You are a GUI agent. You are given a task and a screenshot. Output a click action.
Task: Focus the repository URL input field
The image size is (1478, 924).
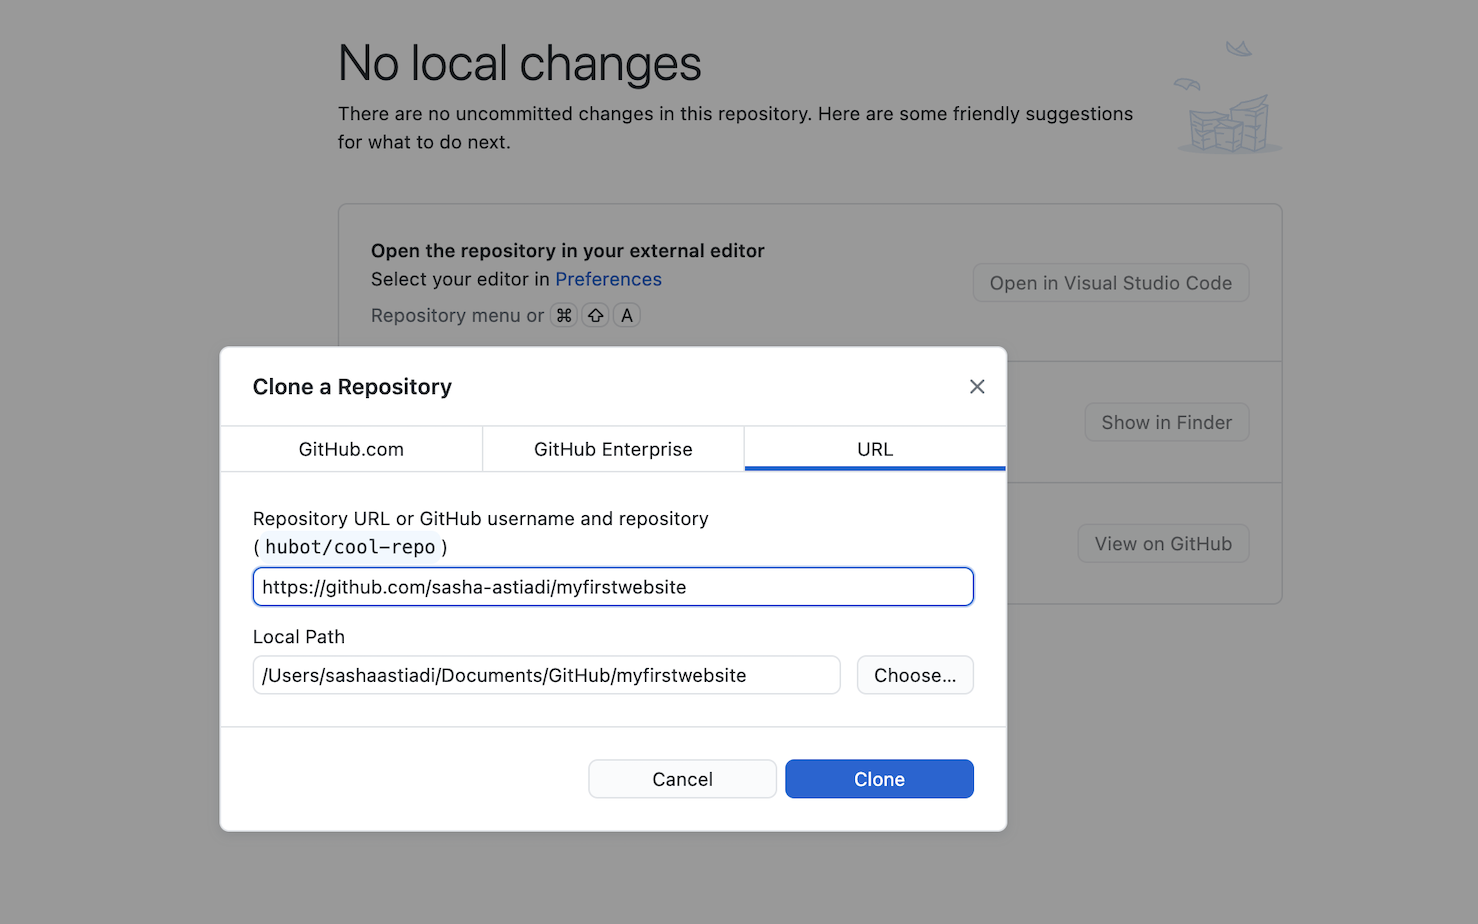612,587
